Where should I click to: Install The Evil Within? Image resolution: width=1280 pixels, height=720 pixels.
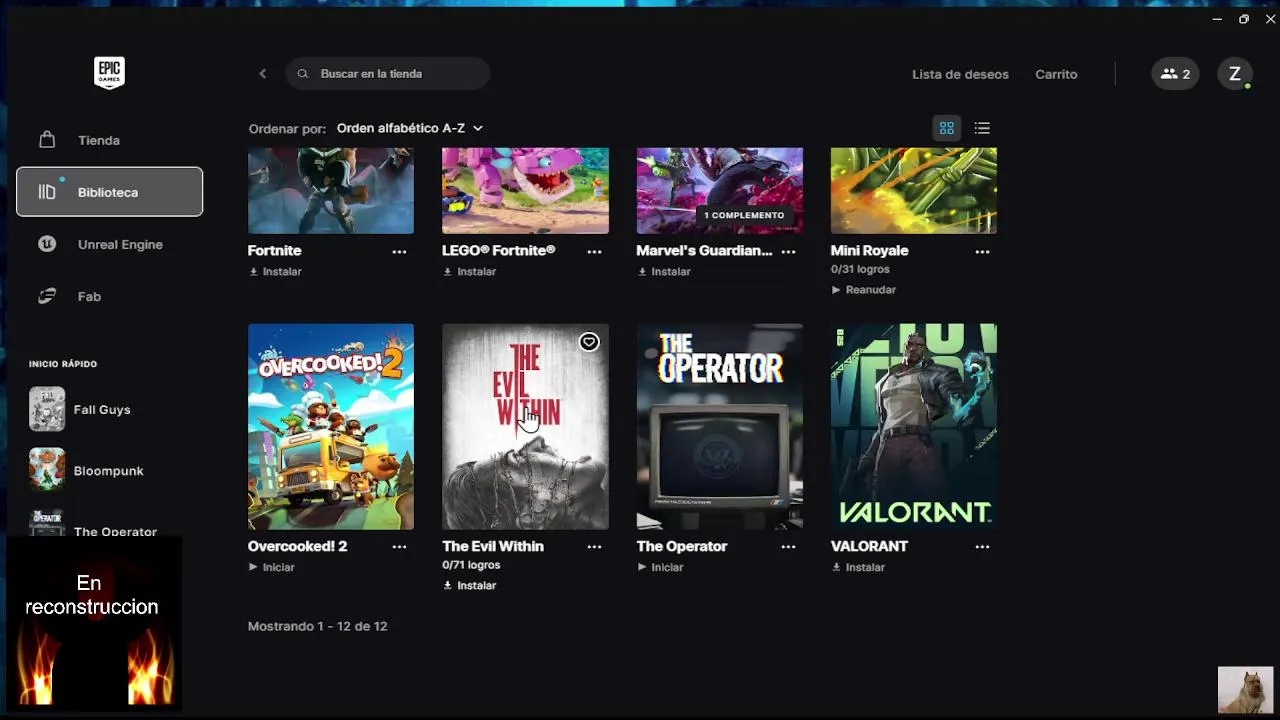[x=469, y=586]
